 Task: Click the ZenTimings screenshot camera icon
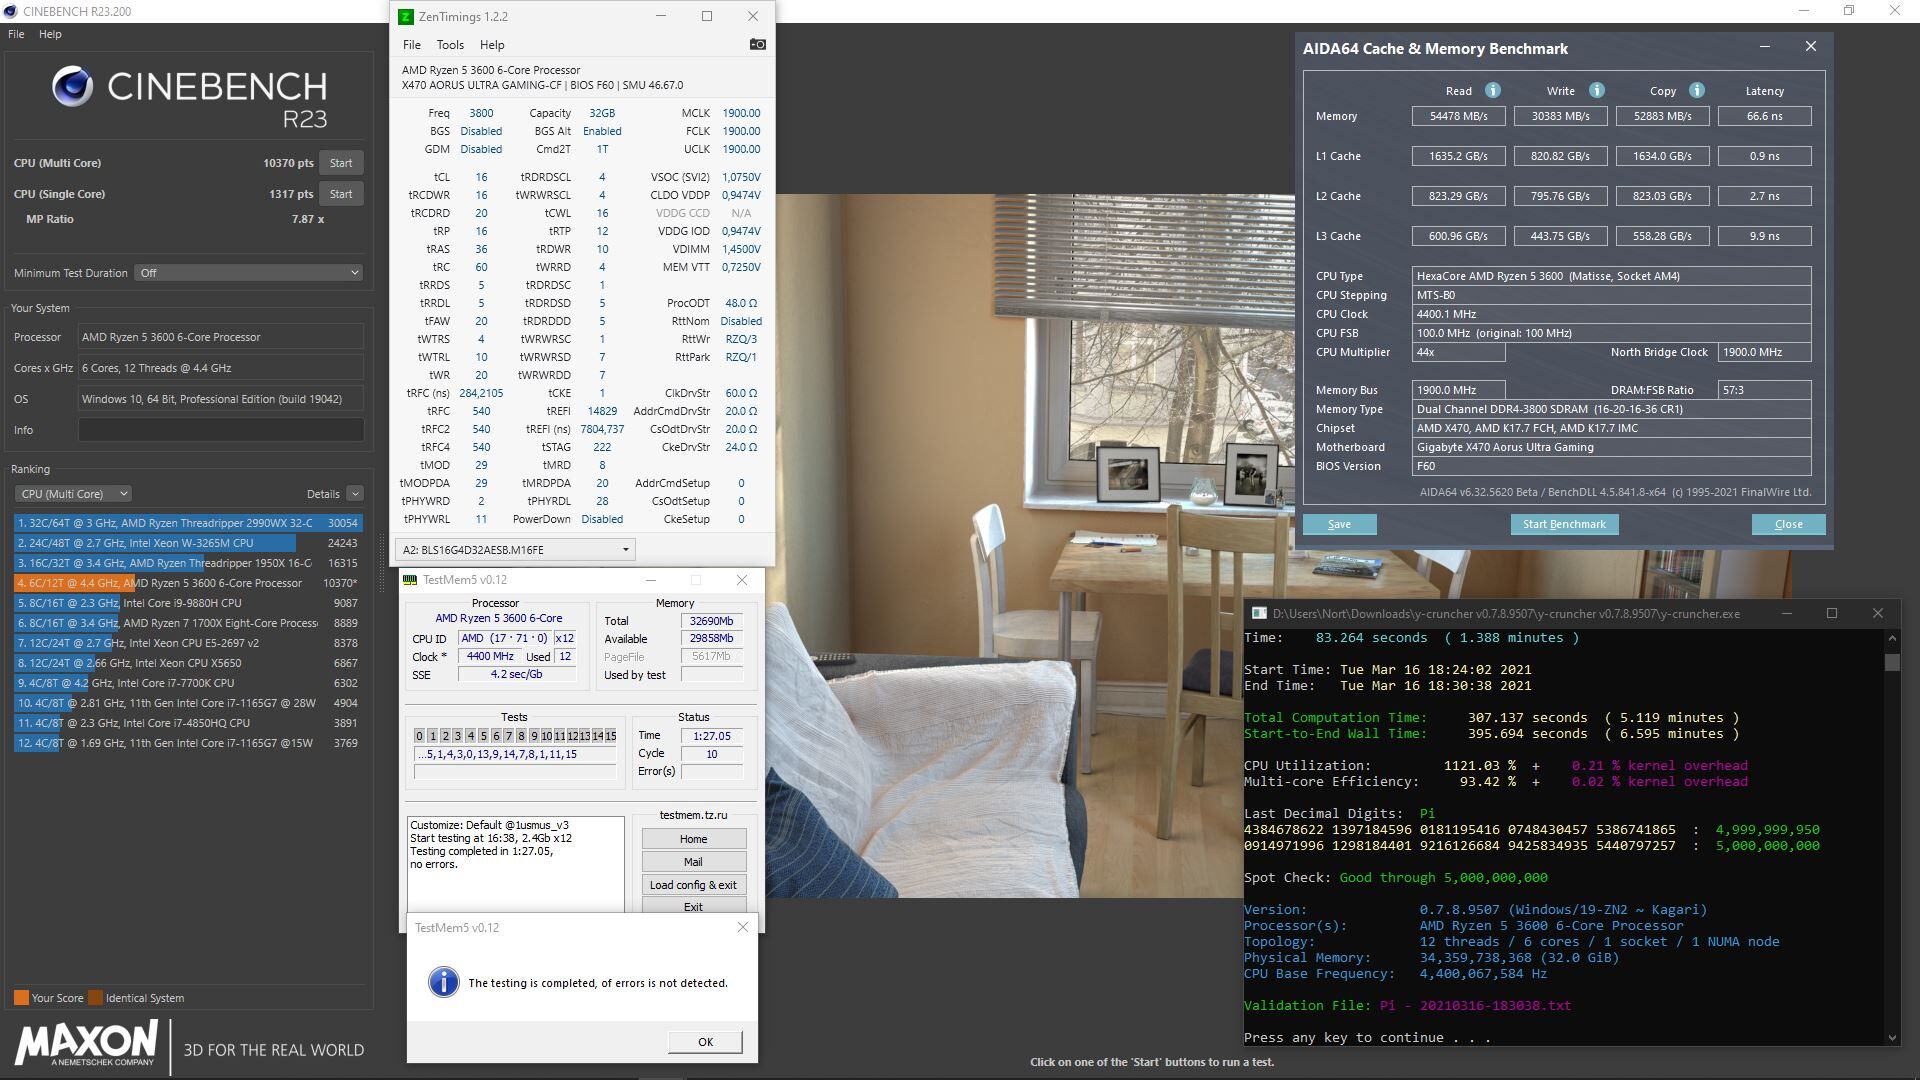coord(757,45)
